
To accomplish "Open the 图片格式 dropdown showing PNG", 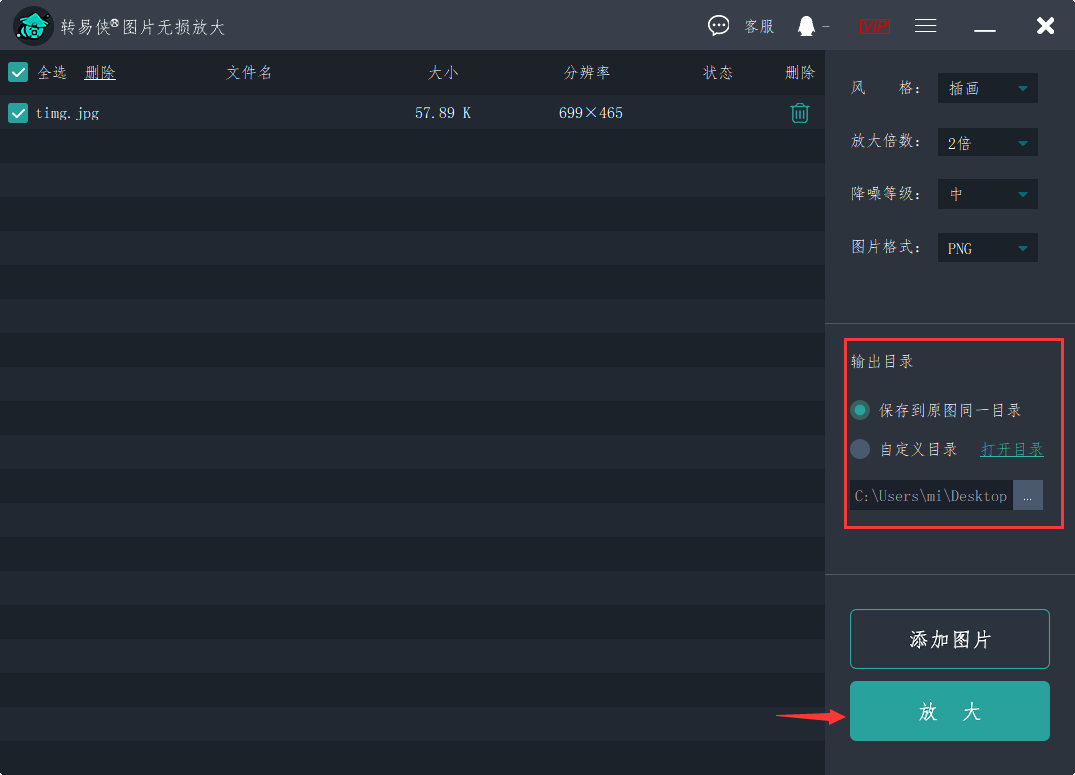I will (987, 248).
